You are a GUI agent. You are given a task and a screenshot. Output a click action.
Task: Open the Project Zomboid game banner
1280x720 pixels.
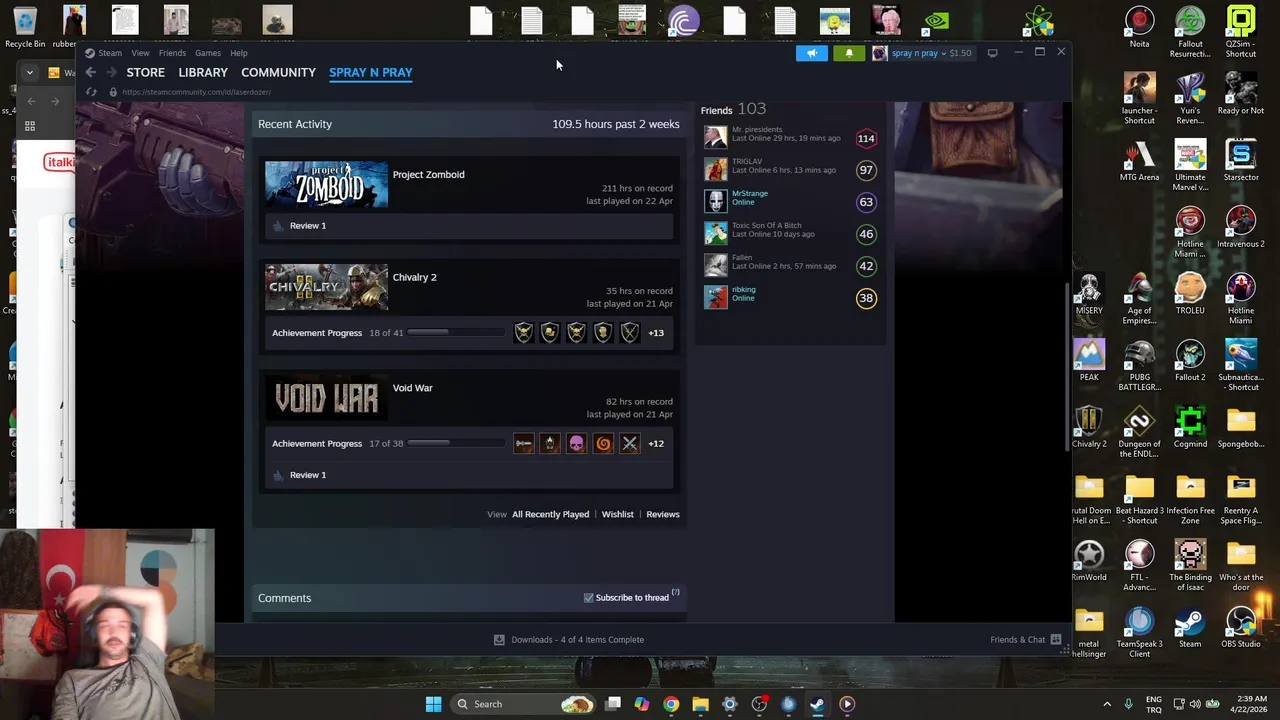[326, 185]
